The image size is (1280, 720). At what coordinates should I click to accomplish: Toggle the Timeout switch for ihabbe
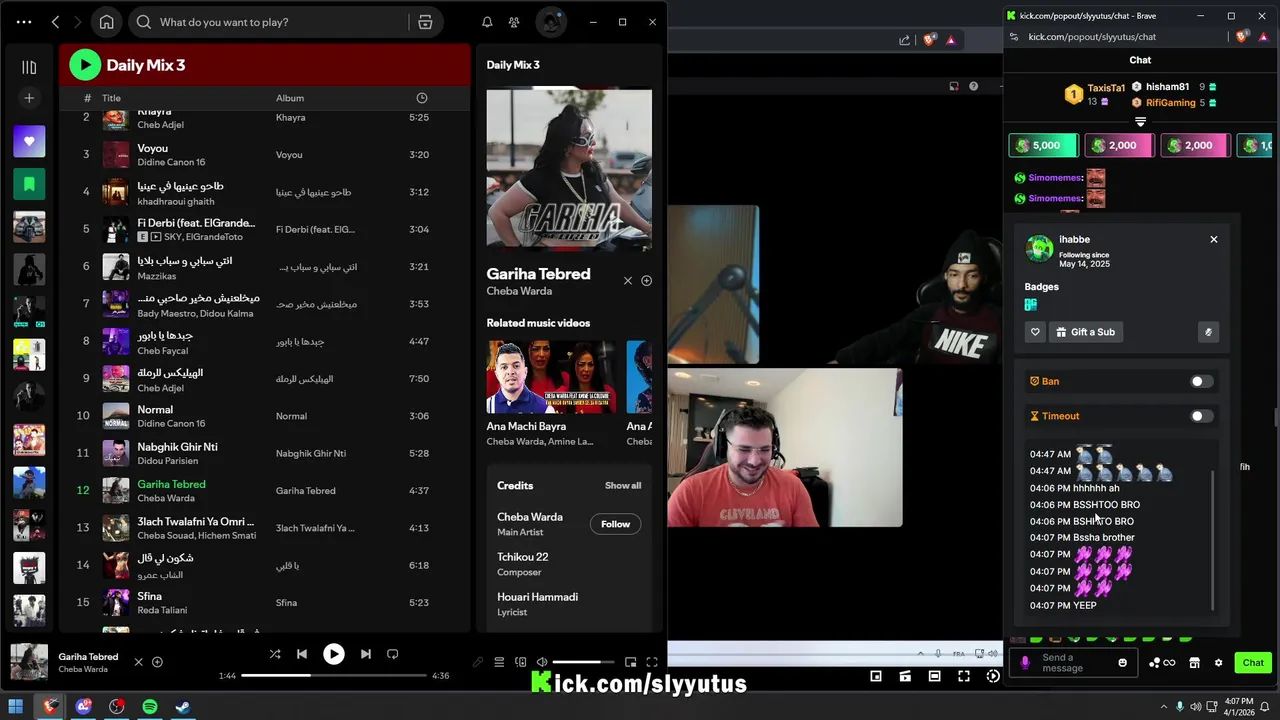click(x=1201, y=416)
